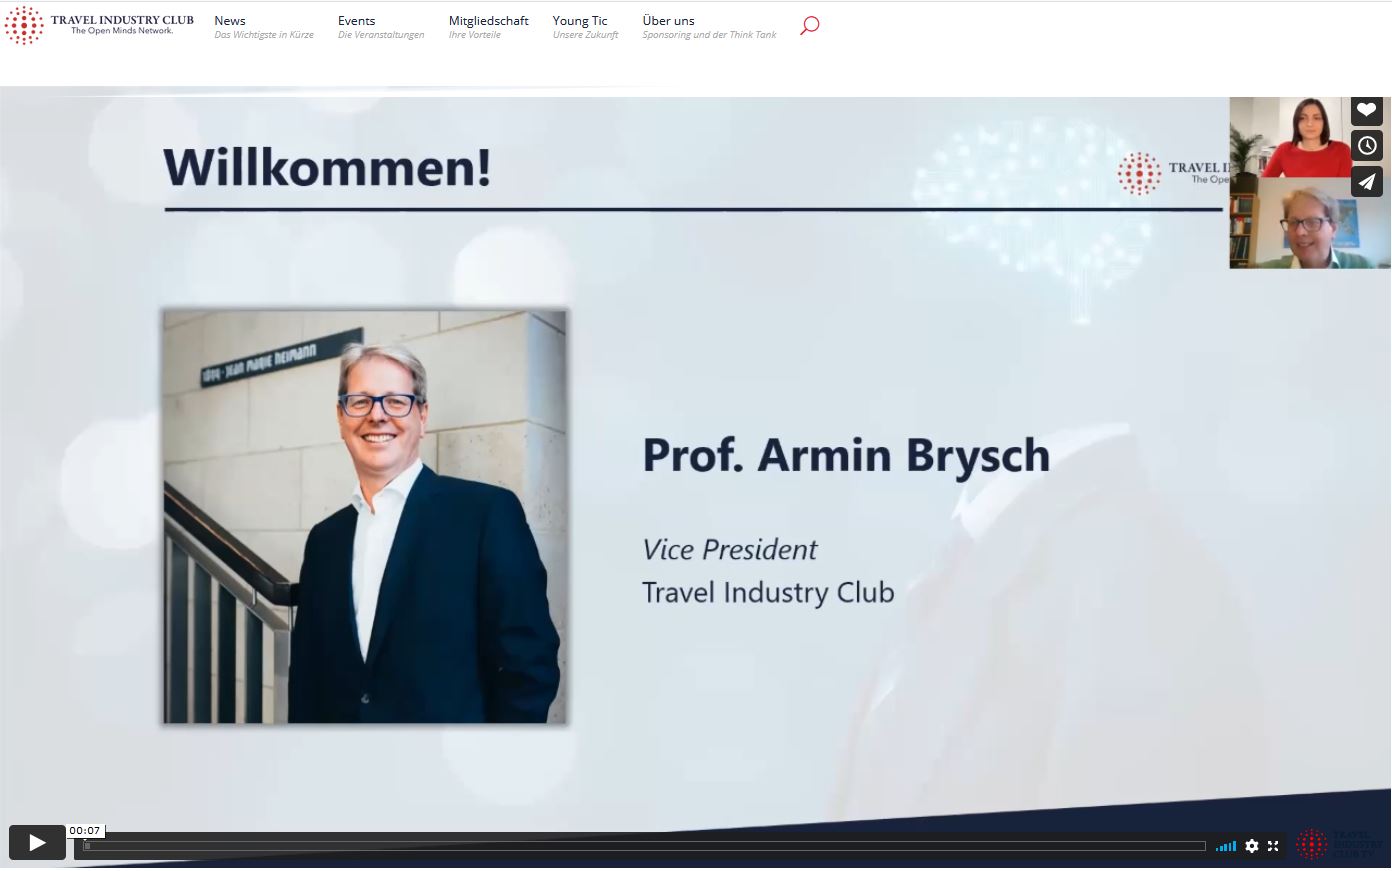Play the video

[x=37, y=843]
